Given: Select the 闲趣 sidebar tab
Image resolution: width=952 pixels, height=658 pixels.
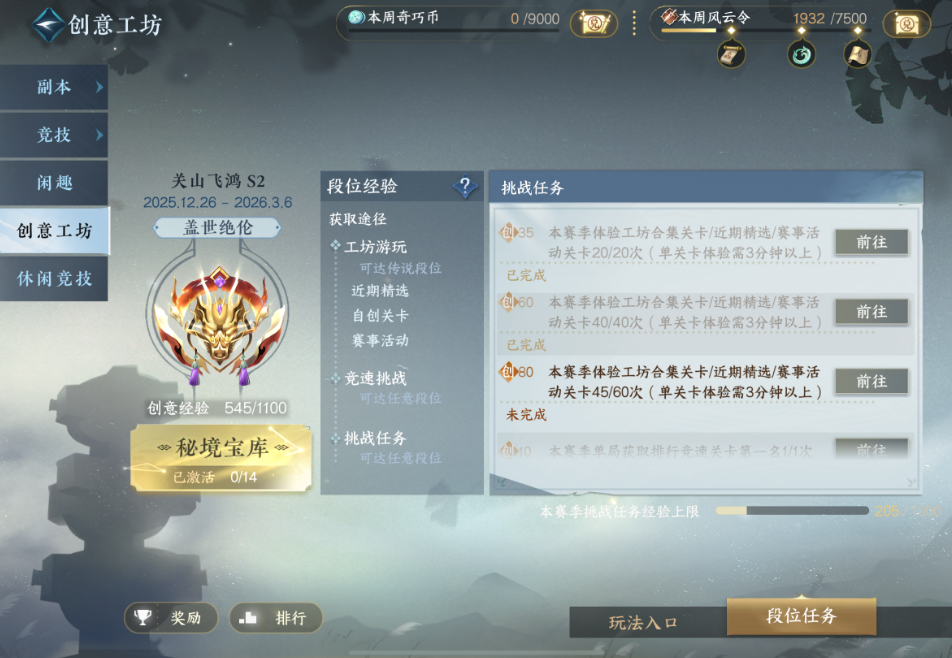Looking at the screenshot, I should [54, 183].
